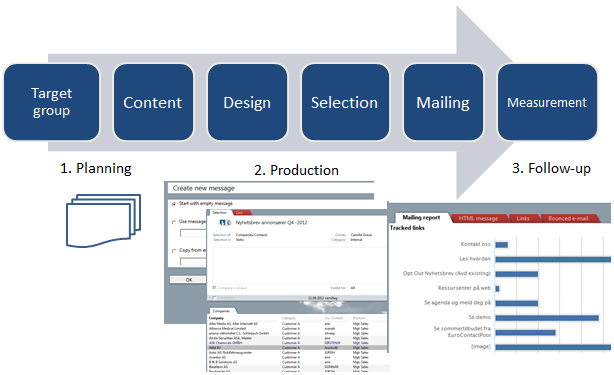Screen dimensions: 614x375
Task: Open the Bounced e-mail tab
Action: tap(569, 218)
